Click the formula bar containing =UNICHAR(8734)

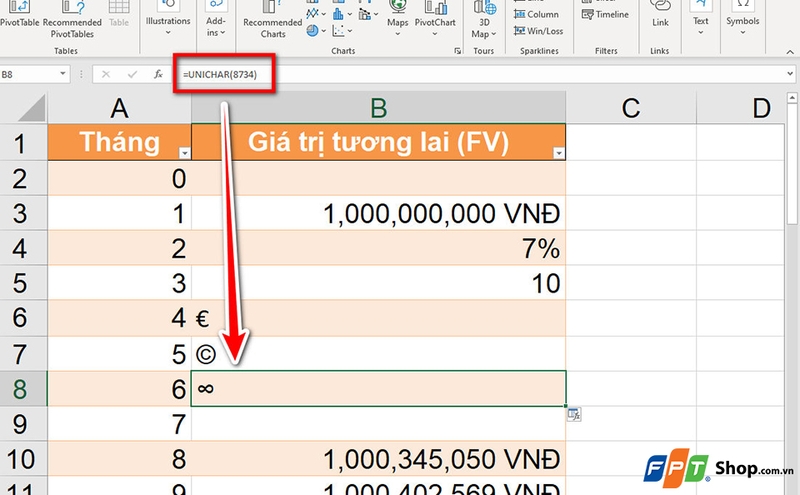480,75
